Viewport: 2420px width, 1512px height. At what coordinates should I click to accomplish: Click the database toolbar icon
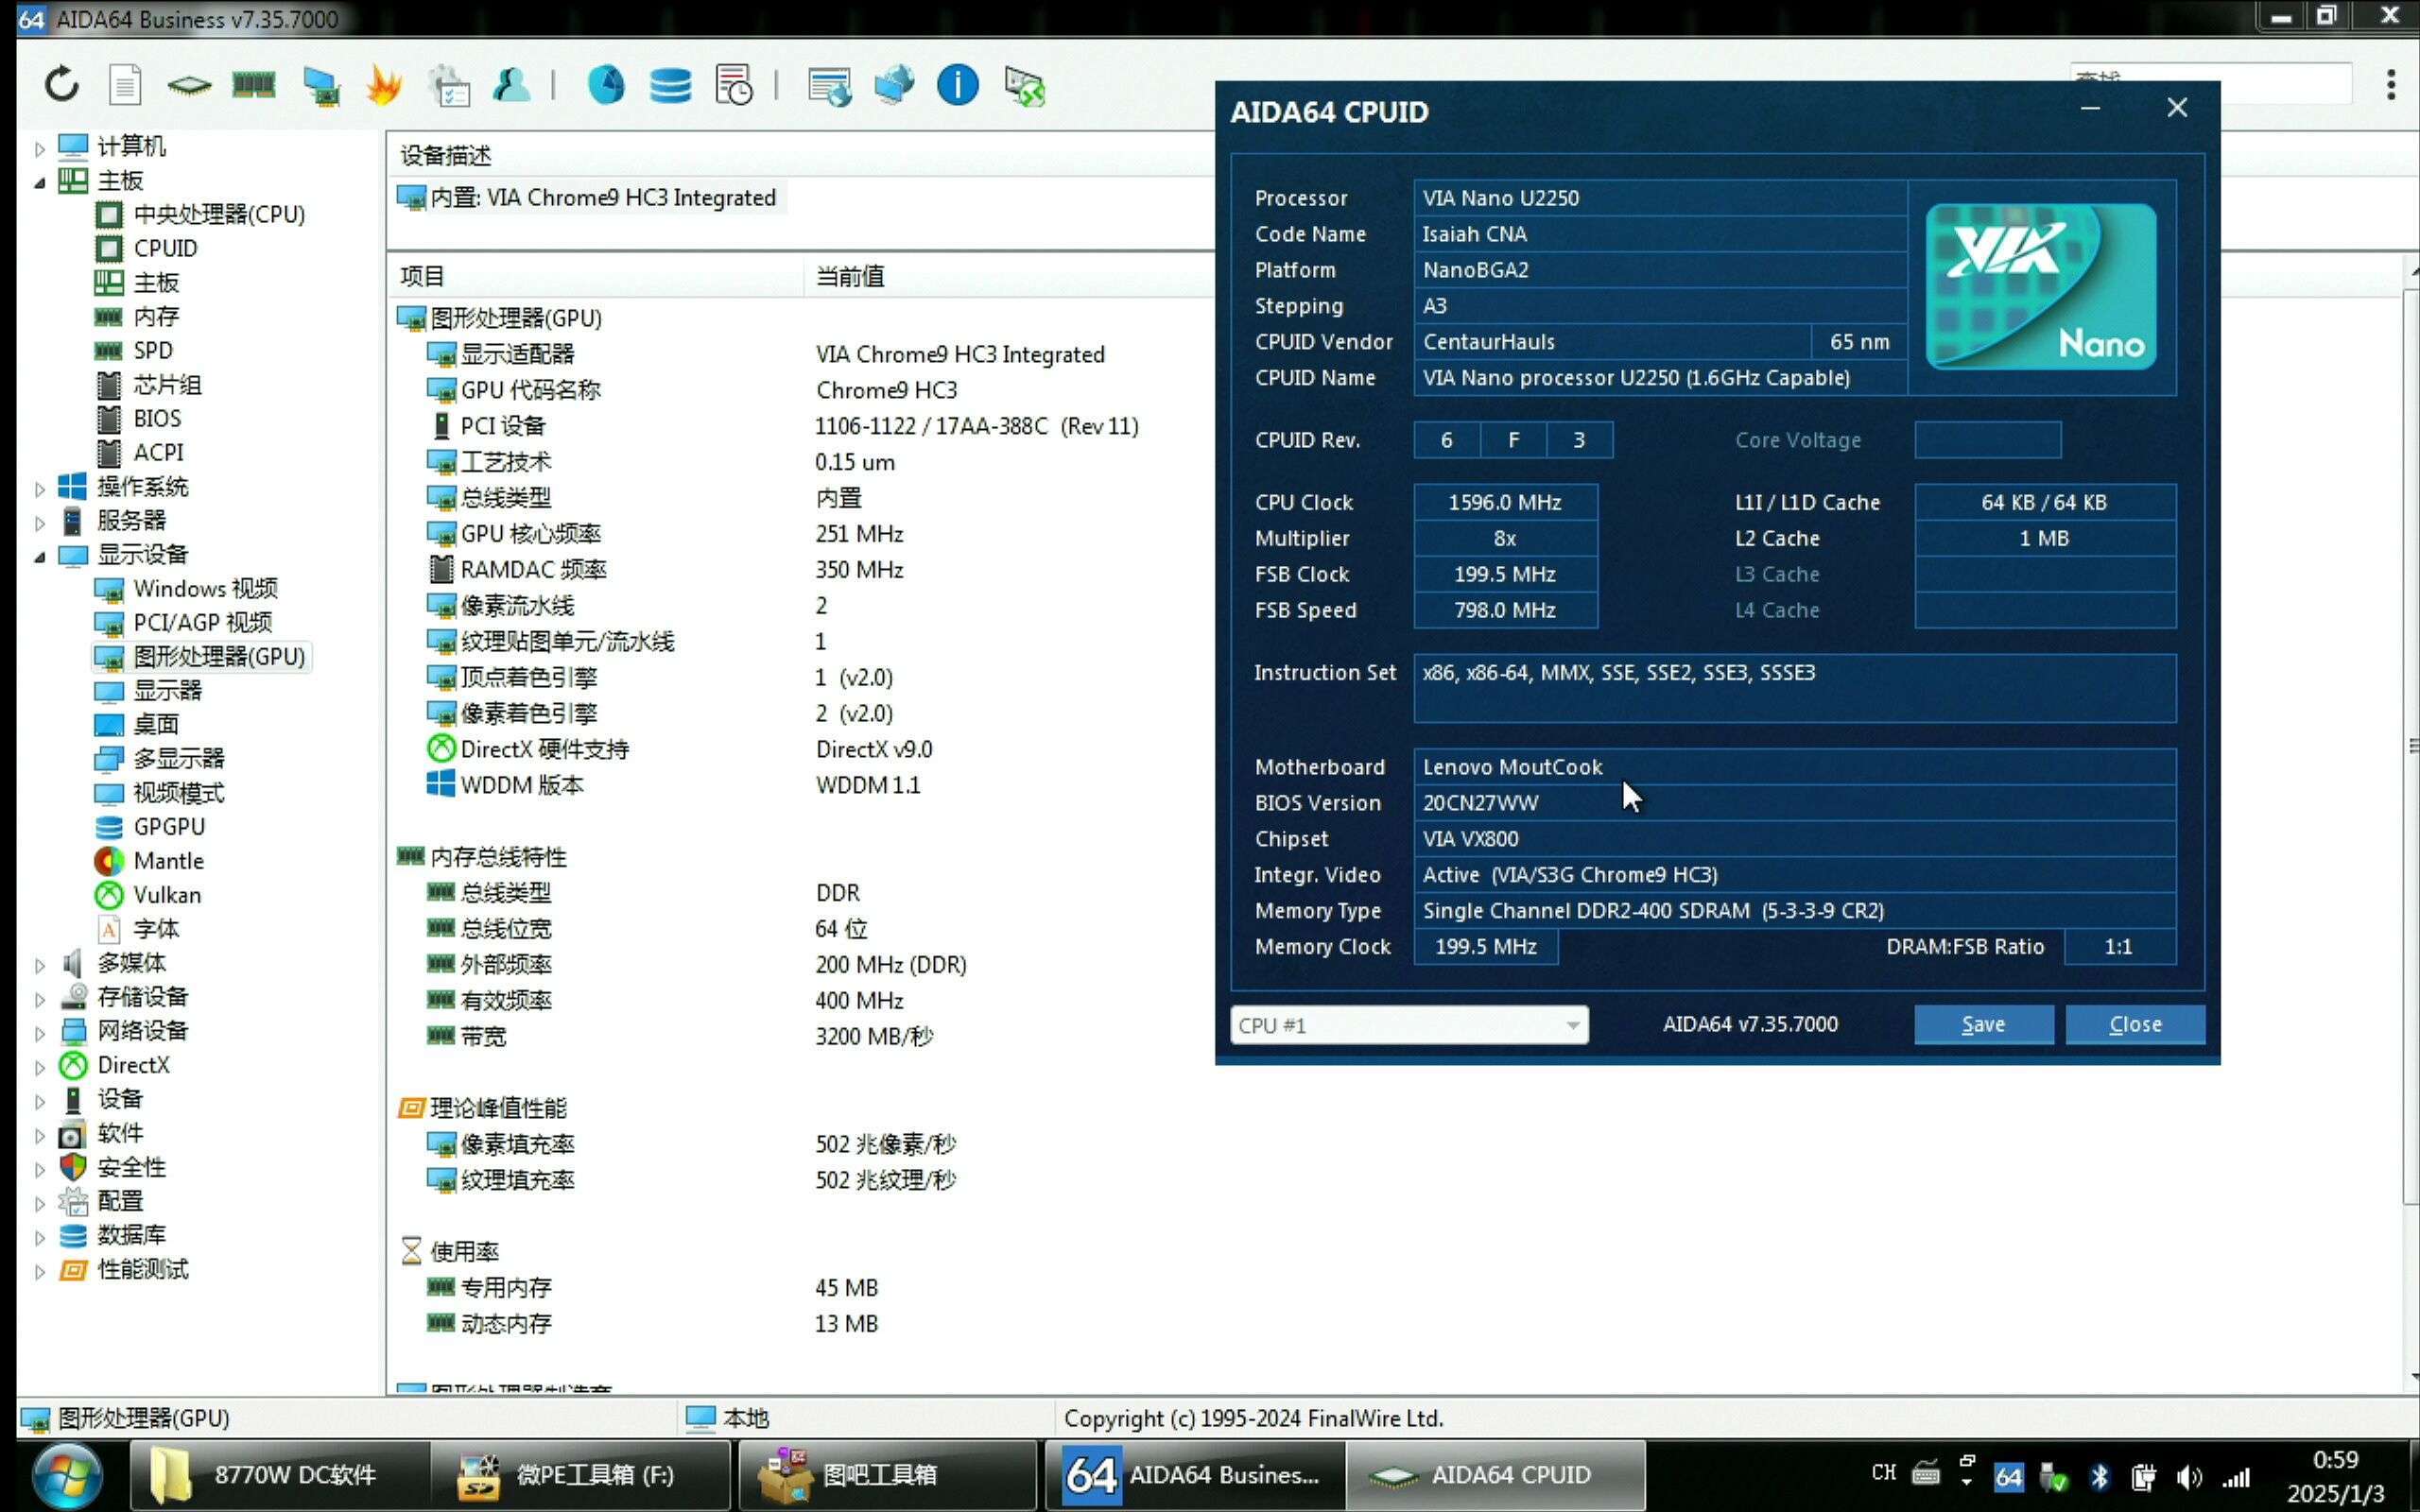671,84
